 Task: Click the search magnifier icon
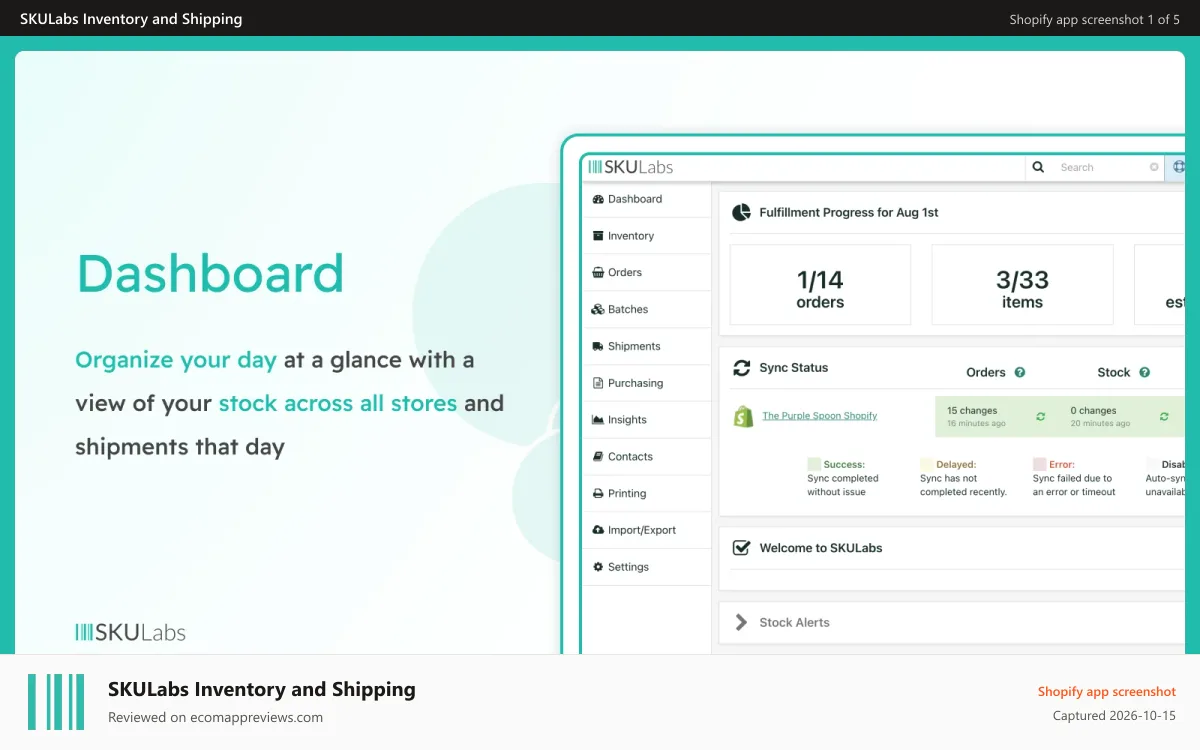(1038, 167)
